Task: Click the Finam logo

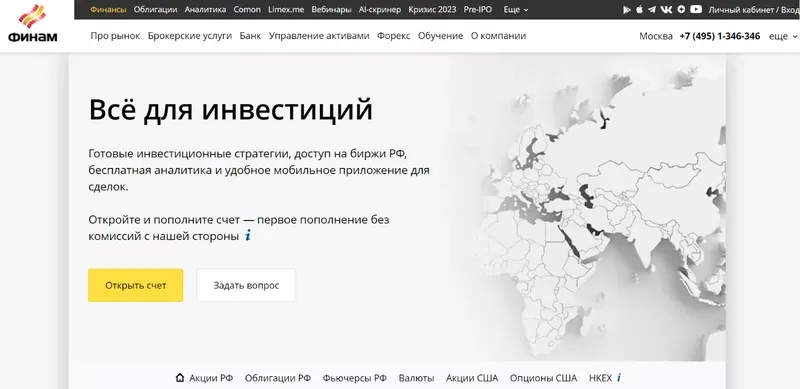Action: (33, 23)
